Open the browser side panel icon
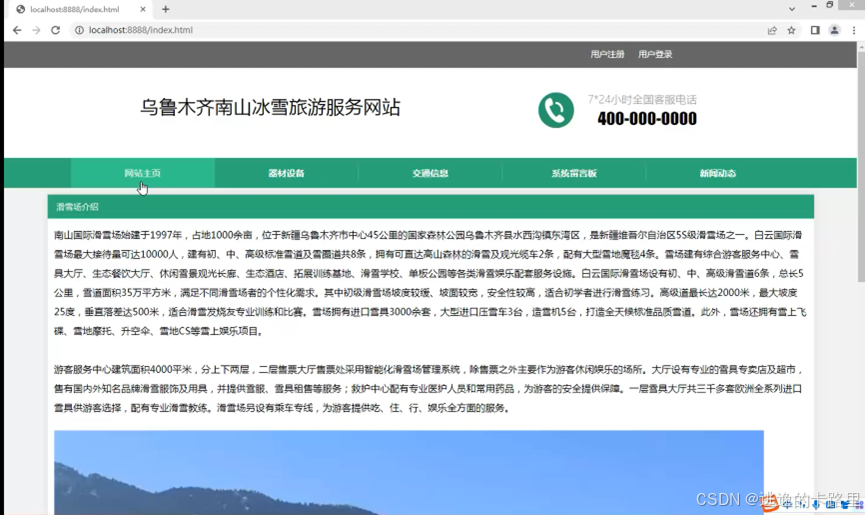 tap(815, 30)
